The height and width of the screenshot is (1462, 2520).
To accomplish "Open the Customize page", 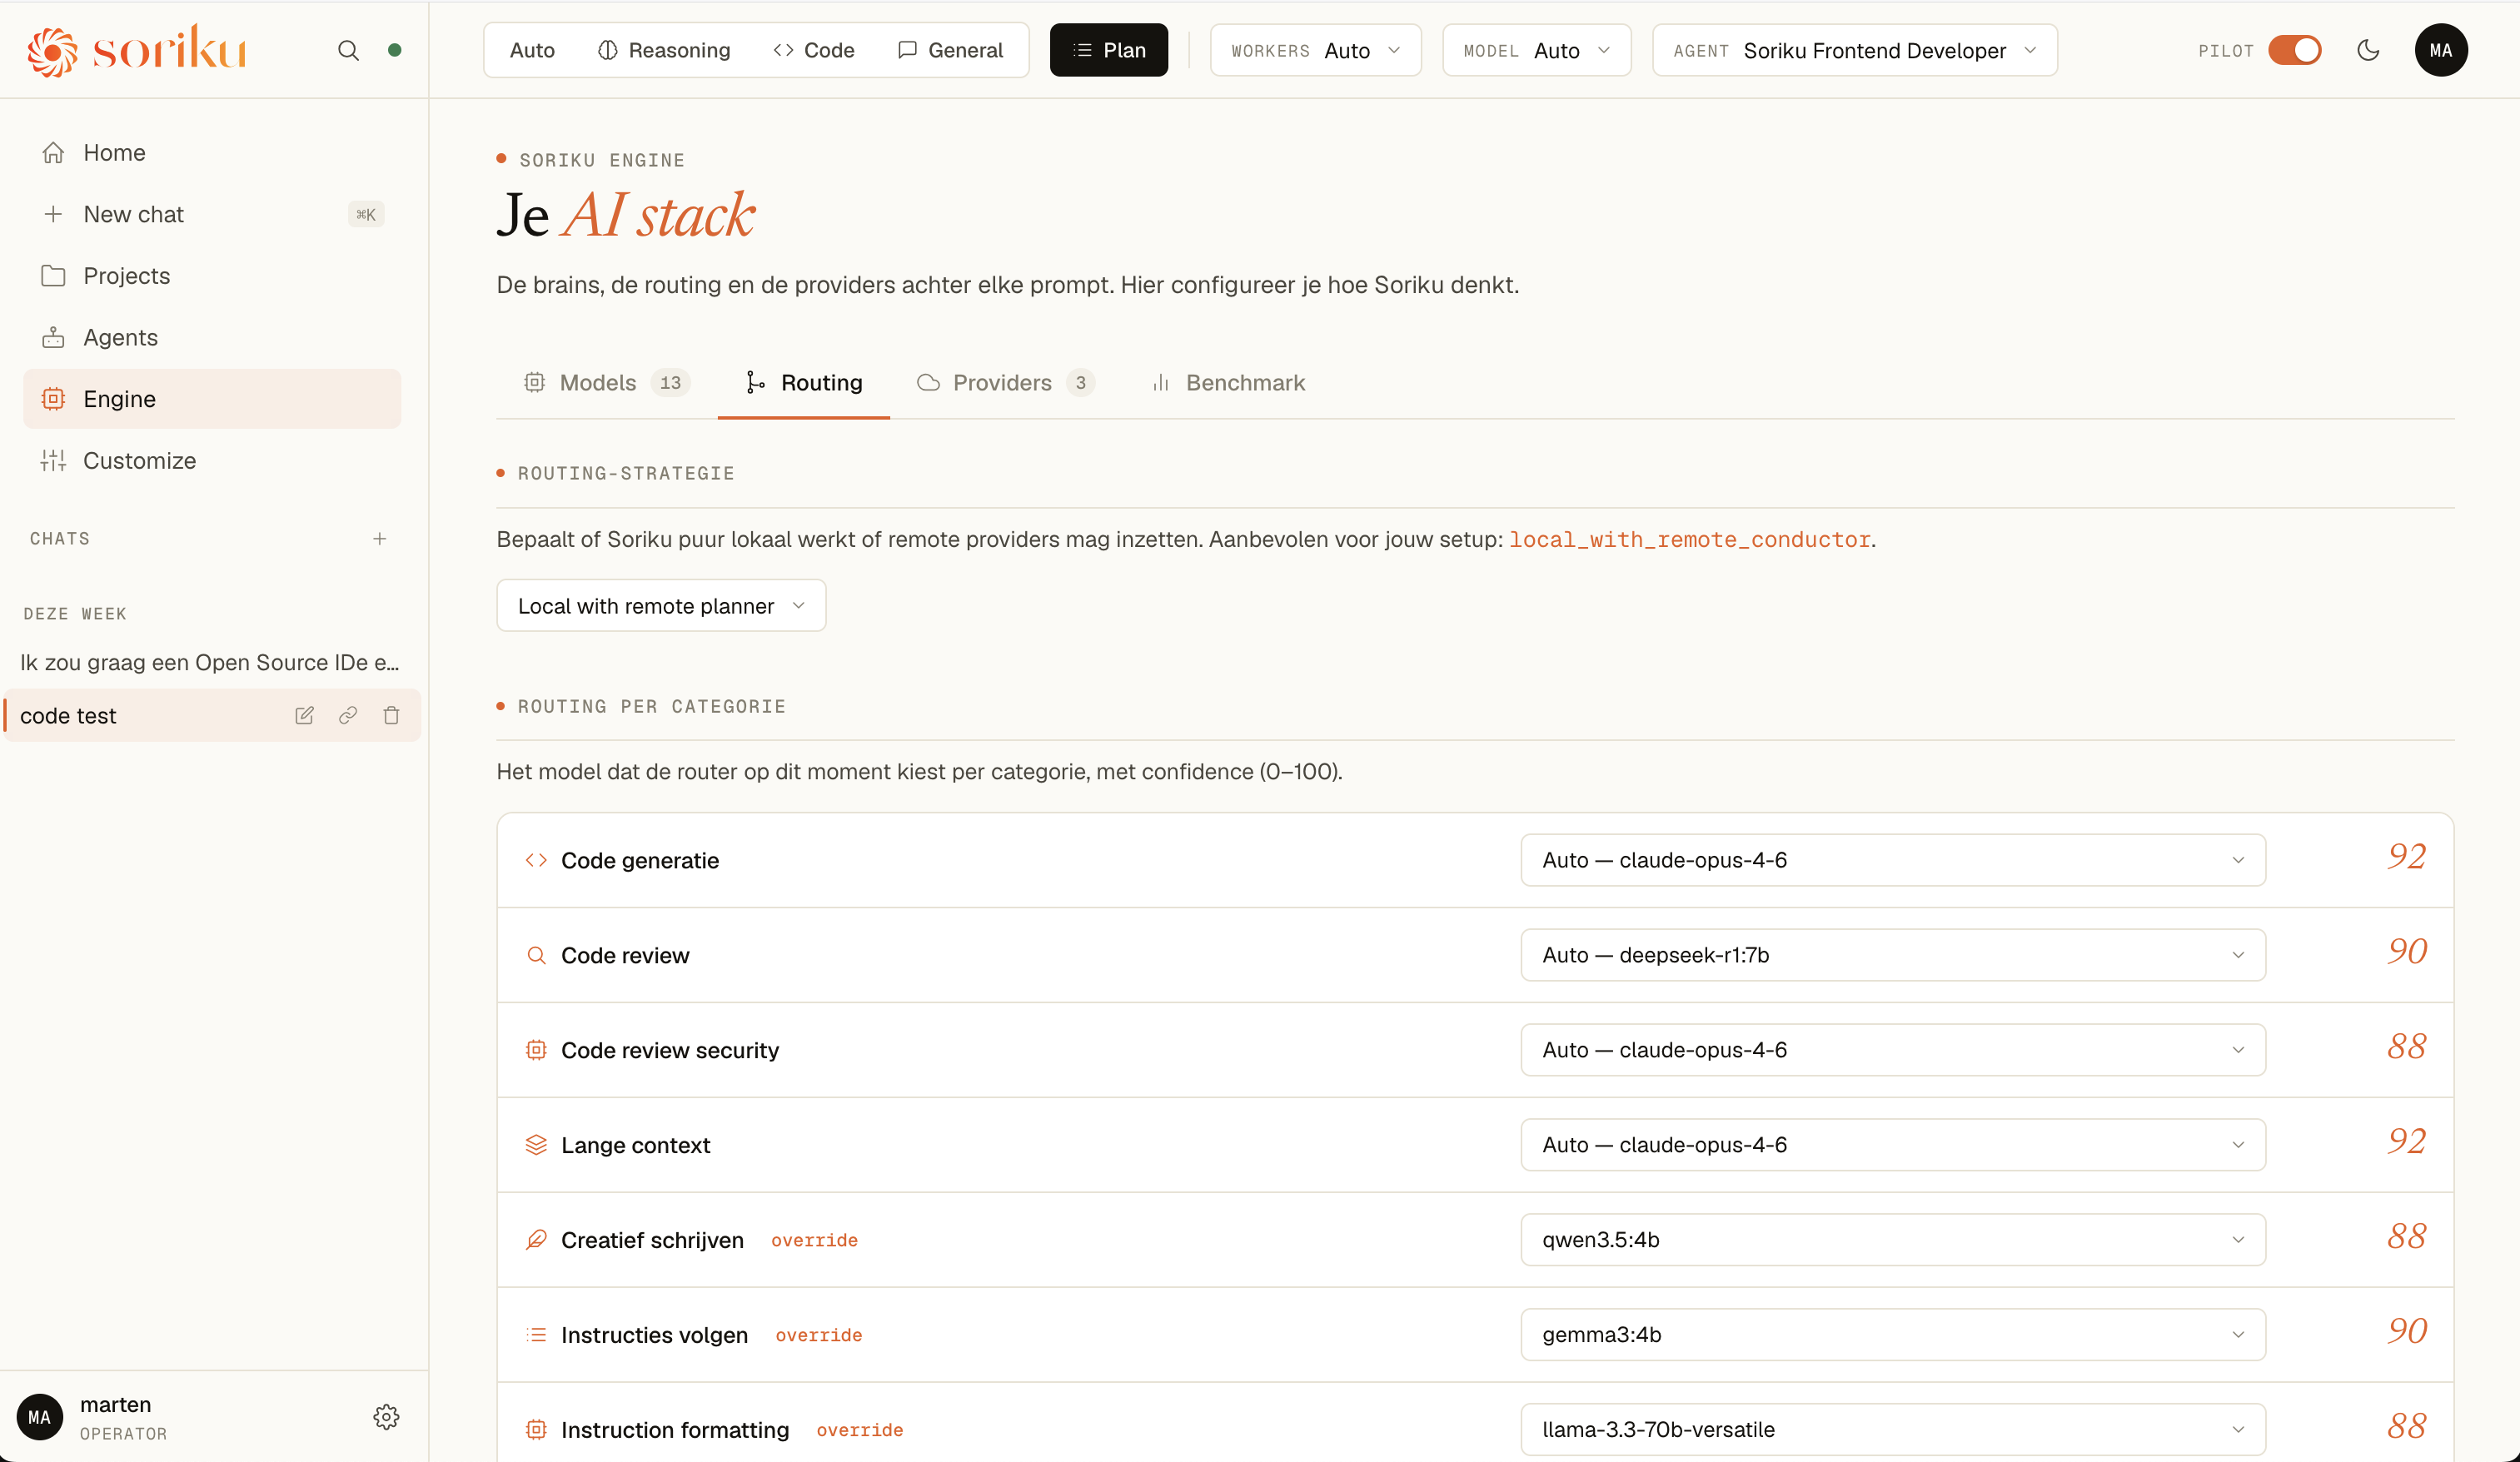I will point(212,460).
